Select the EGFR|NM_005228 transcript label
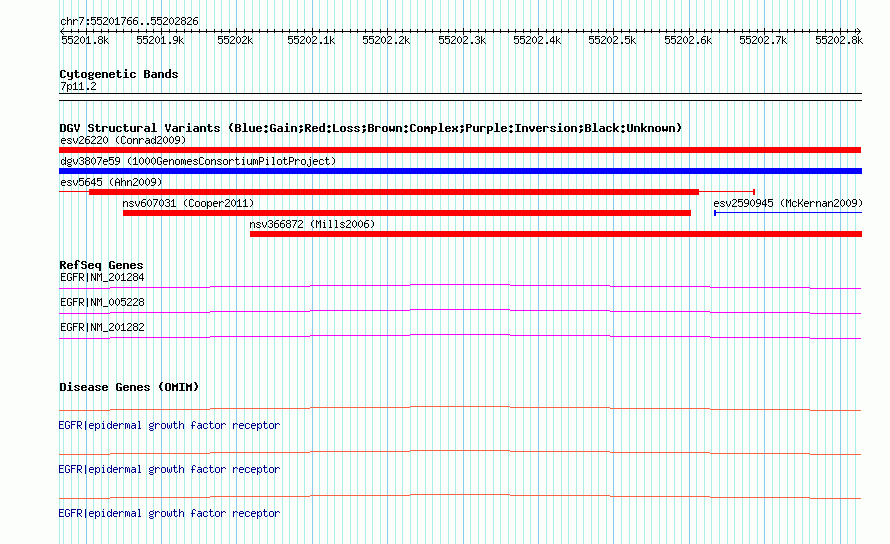Viewport: 890px width, 544px height. [102, 303]
